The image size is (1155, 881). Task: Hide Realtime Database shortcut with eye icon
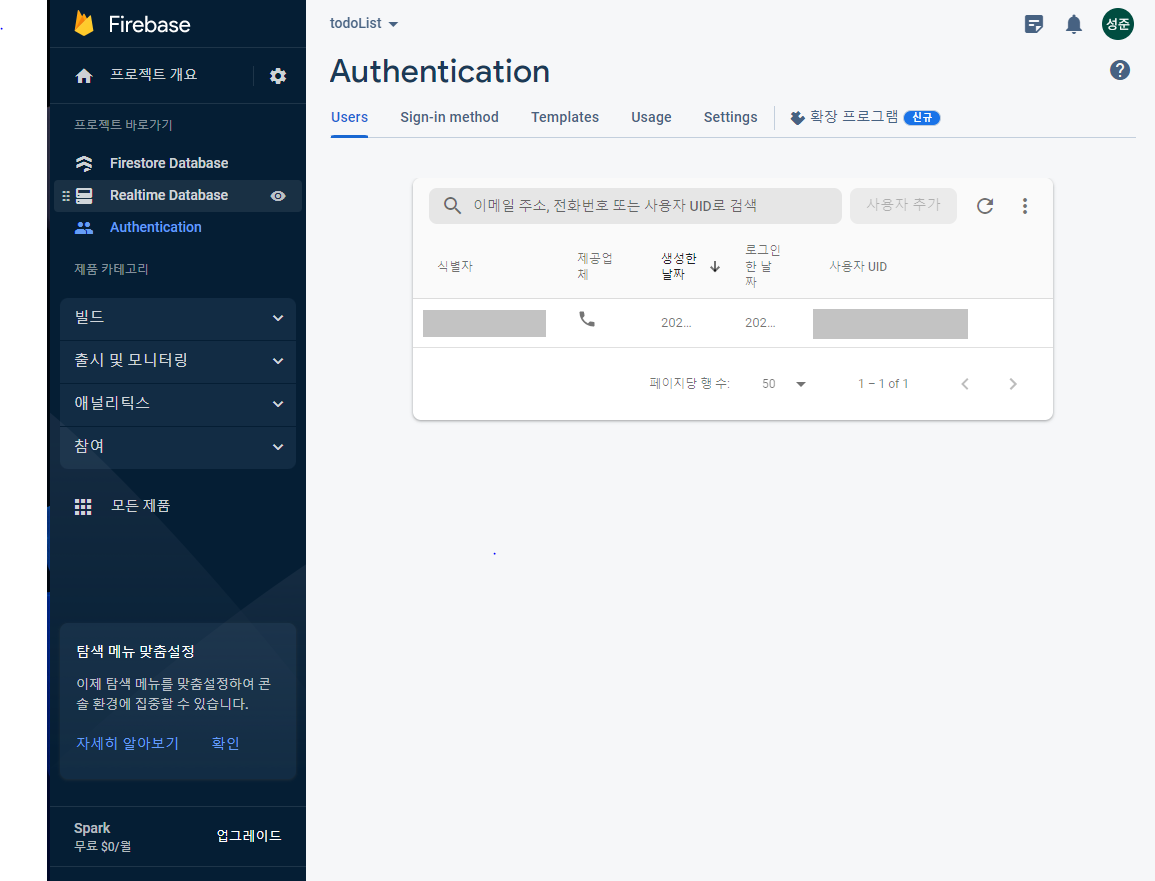[278, 196]
